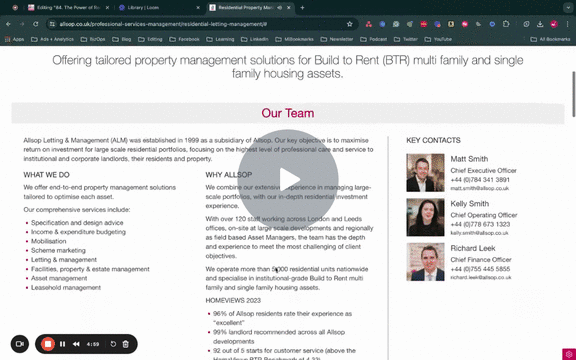
Task: Click Matt Smith's phone number
Action: (480, 180)
